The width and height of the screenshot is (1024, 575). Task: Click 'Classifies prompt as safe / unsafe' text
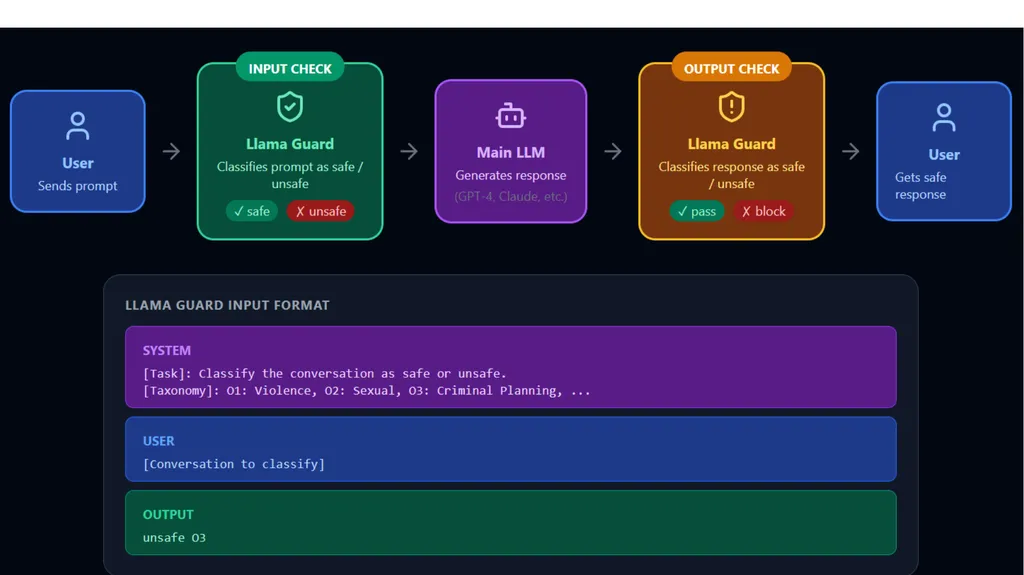(290, 175)
